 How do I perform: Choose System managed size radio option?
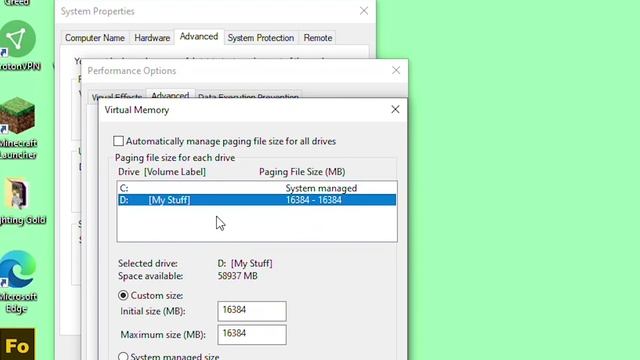(x=123, y=356)
